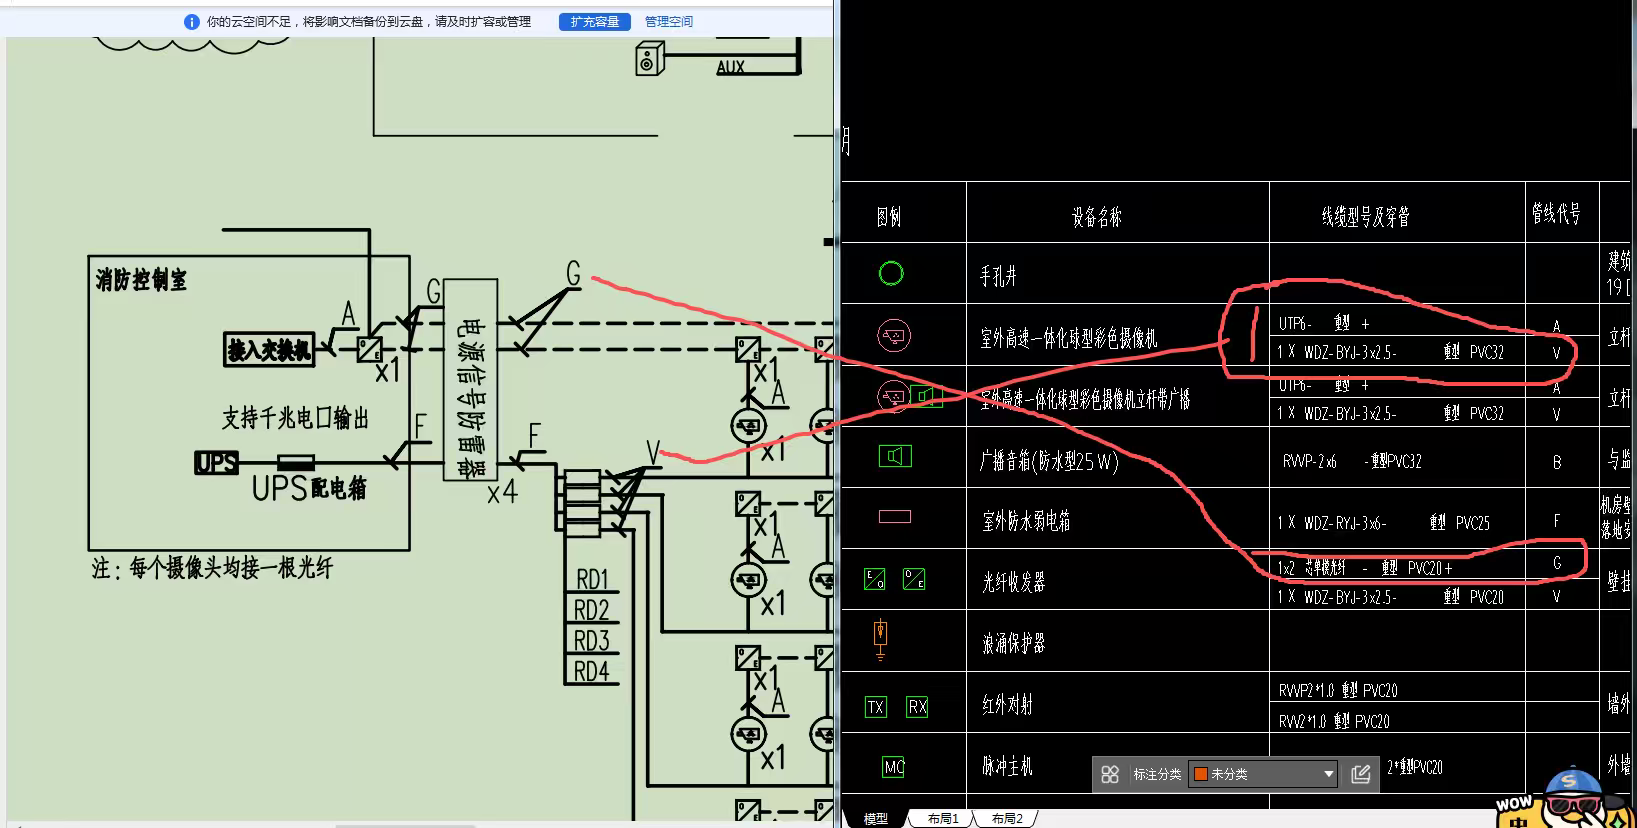Open the 未分类 annotation category dropdown
This screenshot has width=1637, height=828.
tap(1263, 774)
